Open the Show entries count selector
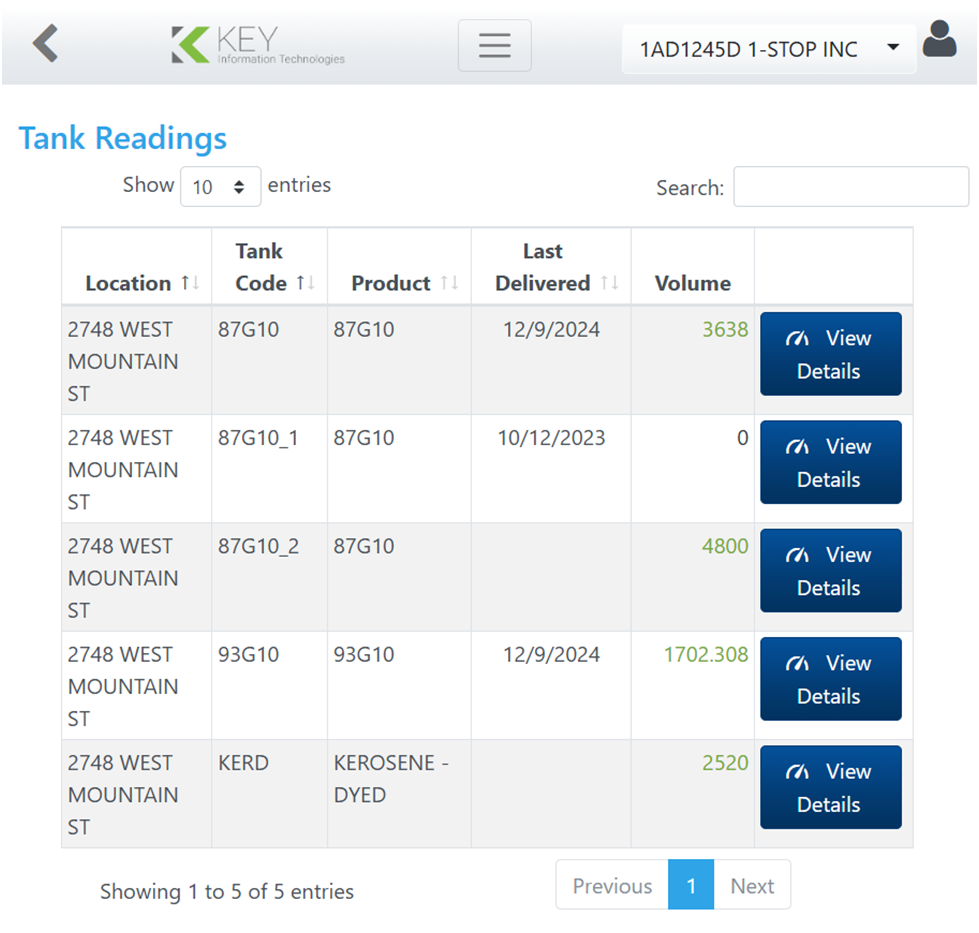This screenshot has width=979, height=933. (220, 186)
